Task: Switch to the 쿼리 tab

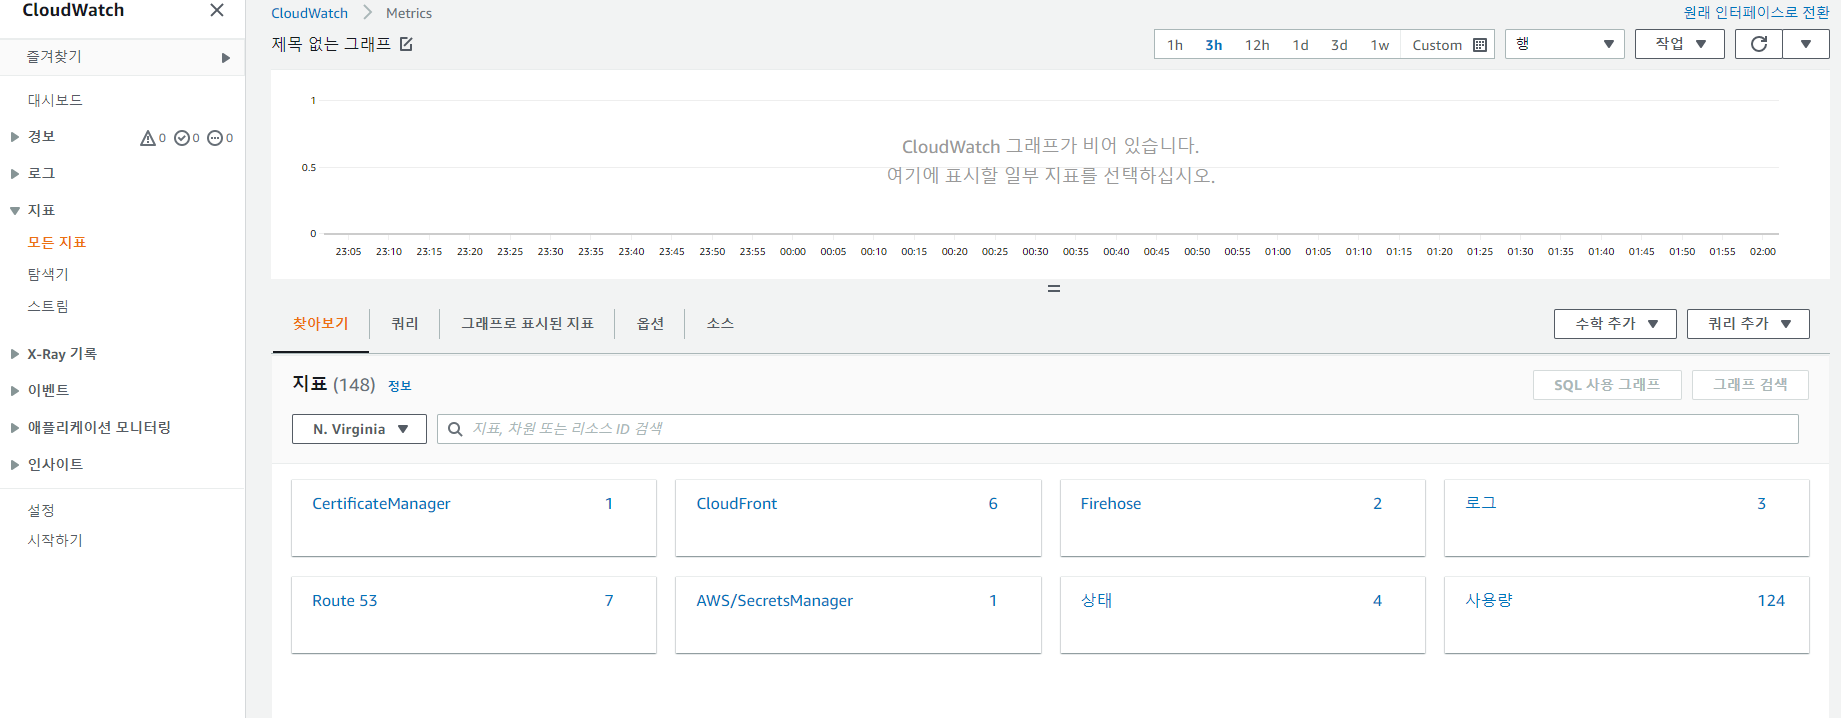Action: pos(405,324)
